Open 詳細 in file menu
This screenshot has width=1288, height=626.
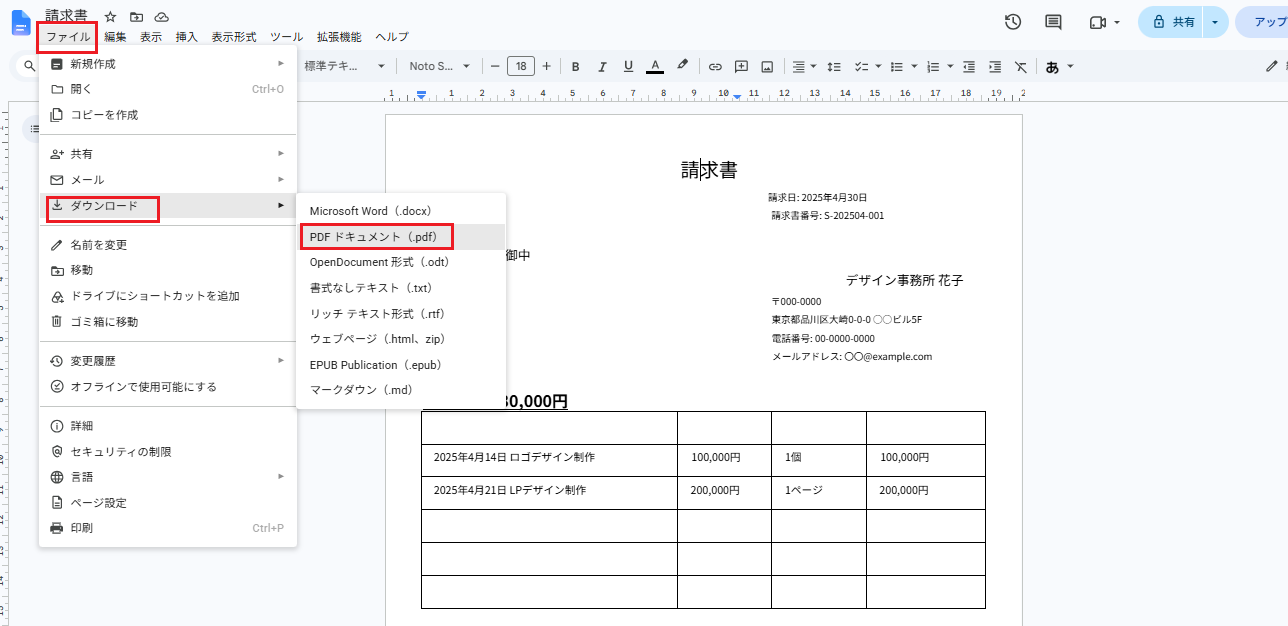[x=168, y=426]
